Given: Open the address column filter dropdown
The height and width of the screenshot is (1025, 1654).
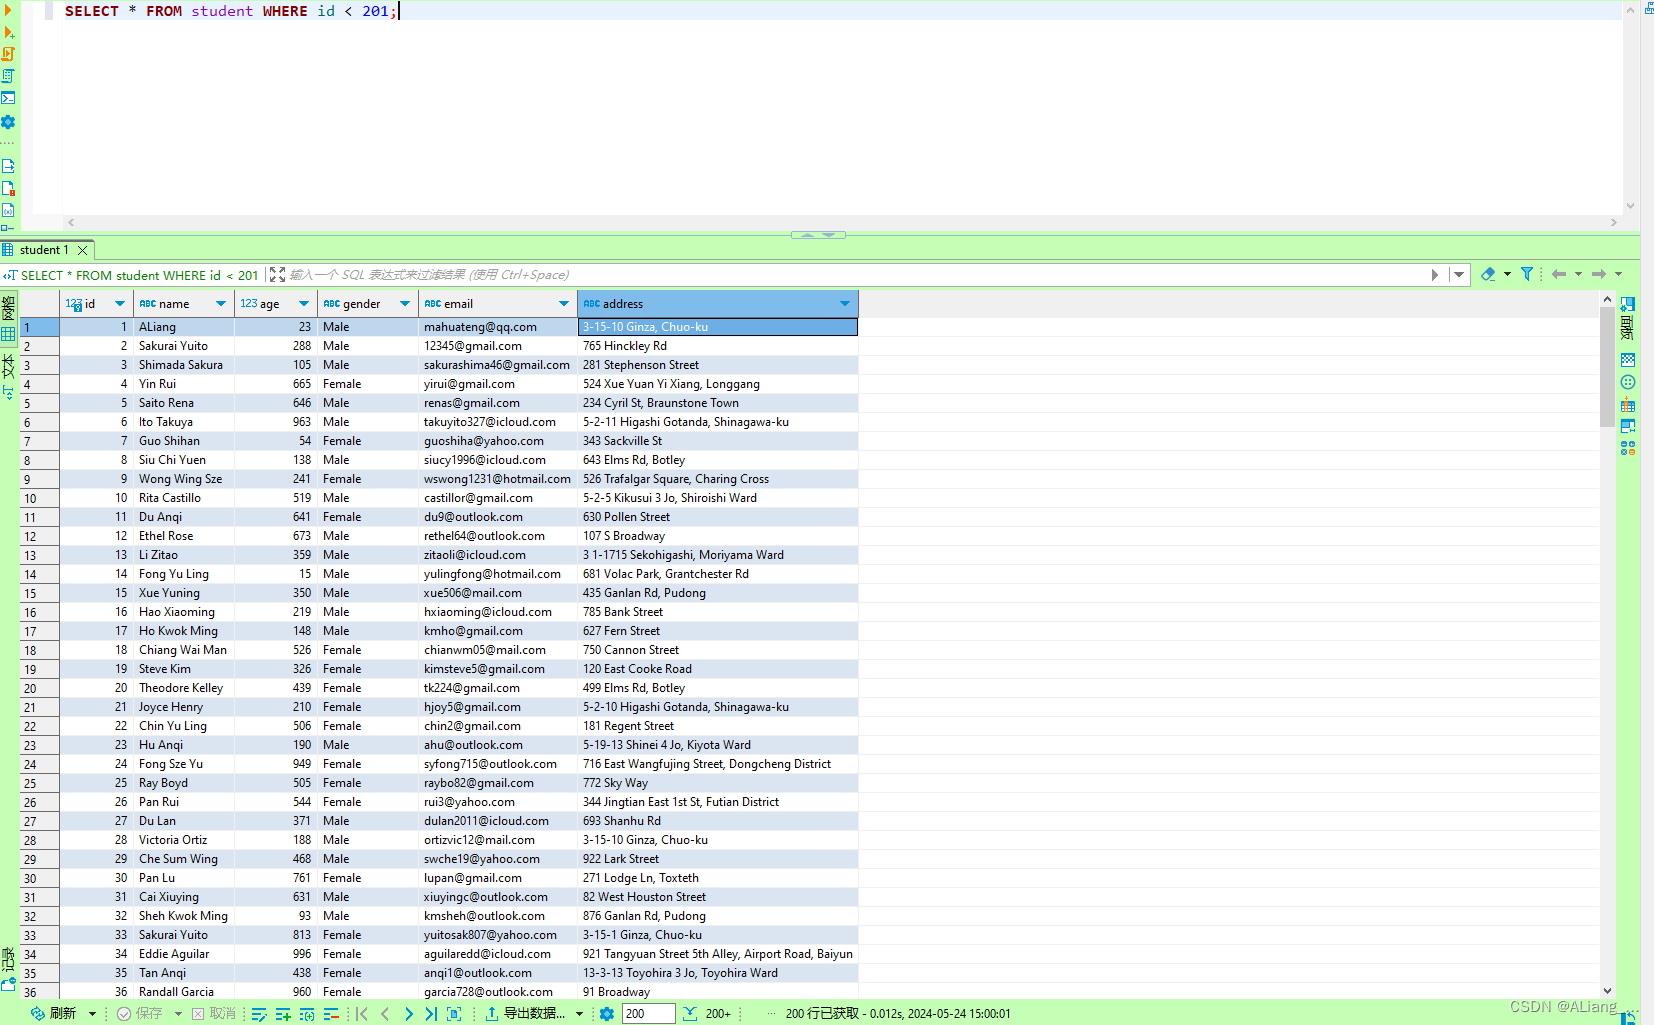Looking at the screenshot, I should pos(845,304).
